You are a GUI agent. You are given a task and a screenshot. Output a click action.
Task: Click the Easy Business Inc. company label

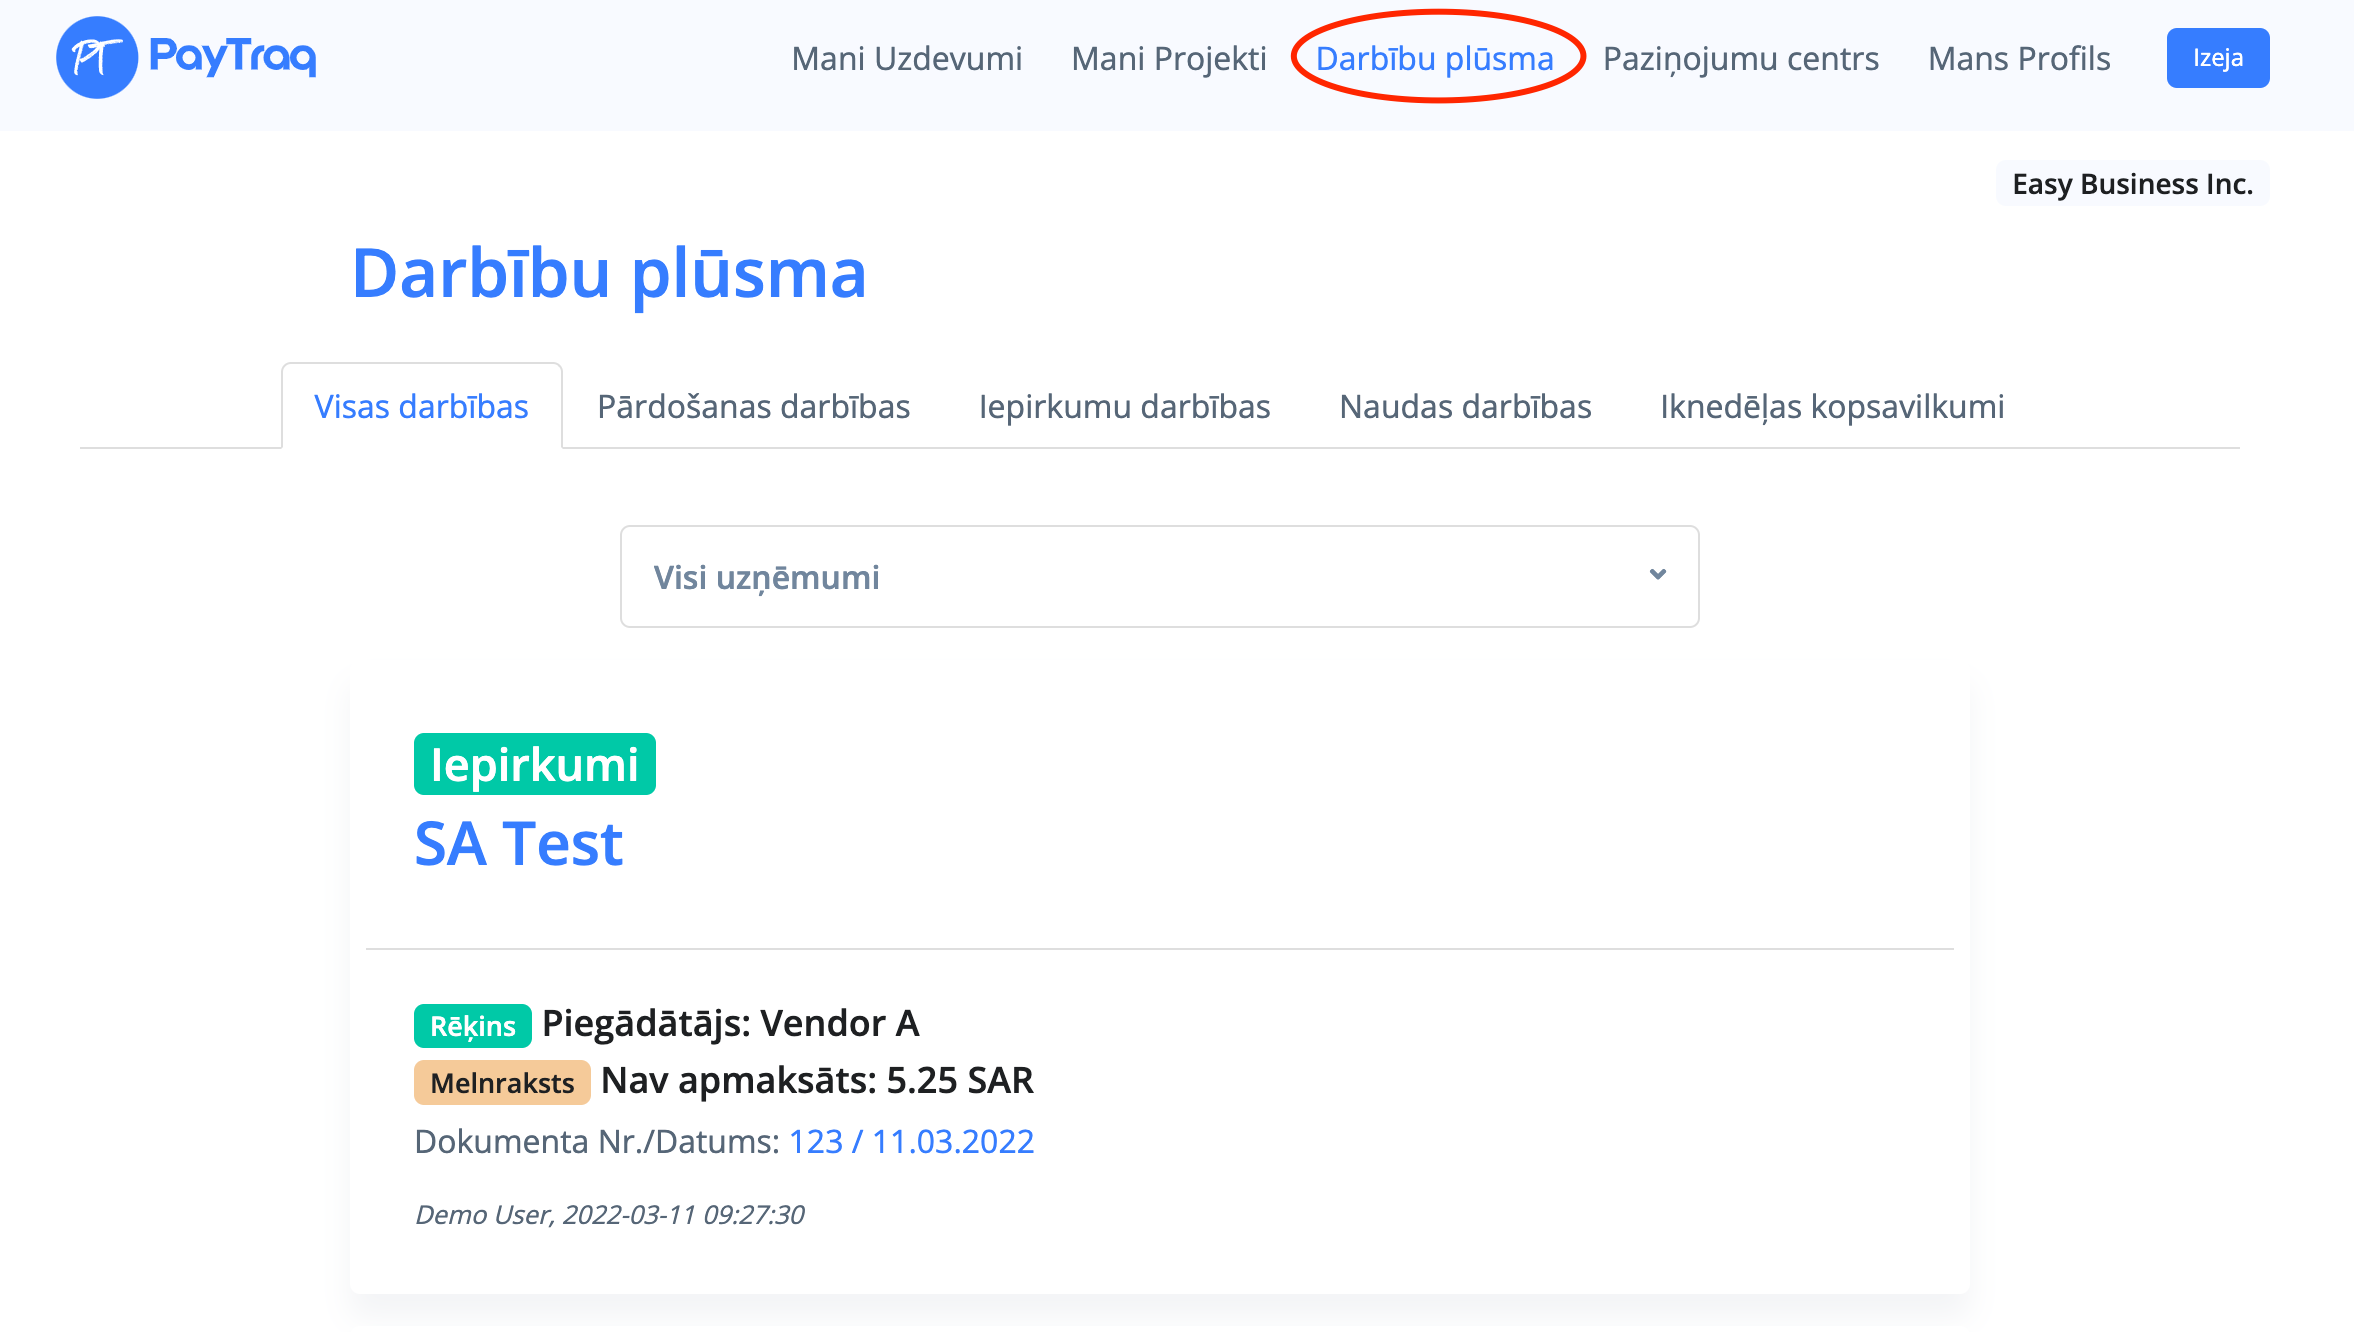tap(2132, 184)
